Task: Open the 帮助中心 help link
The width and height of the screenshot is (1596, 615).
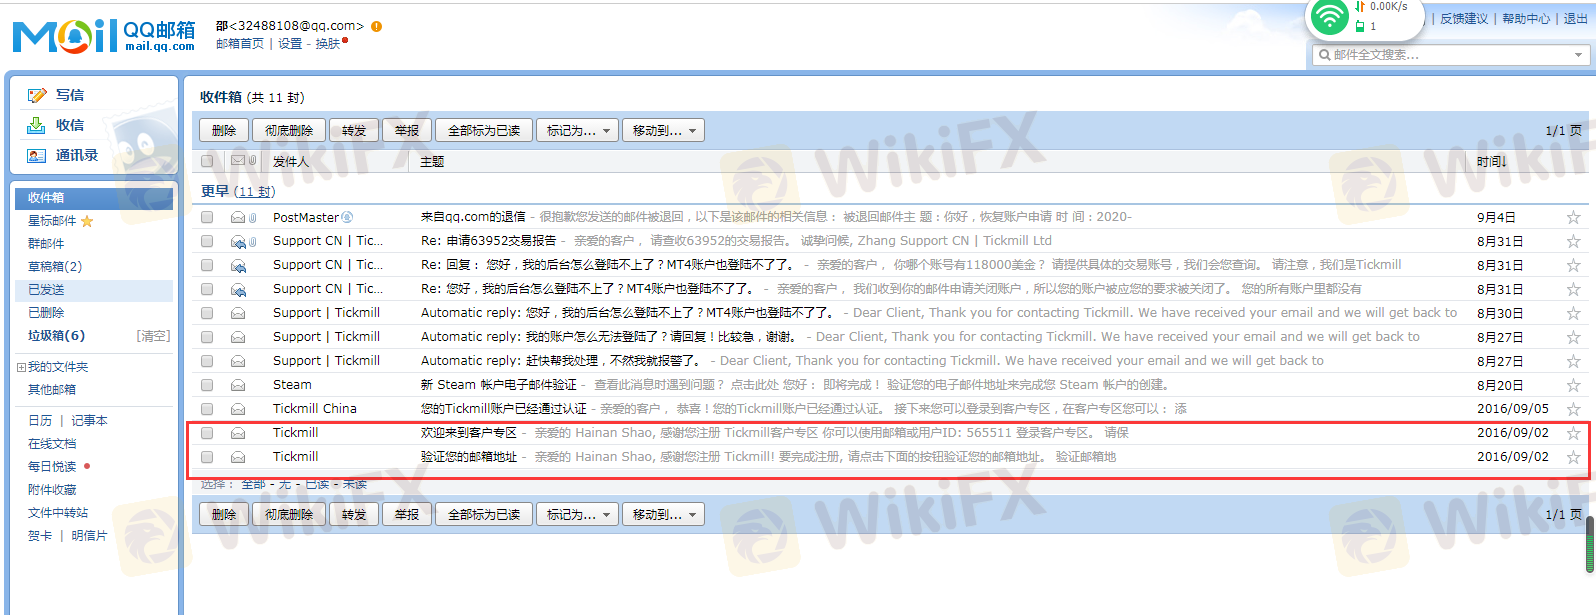Action: click(1526, 19)
